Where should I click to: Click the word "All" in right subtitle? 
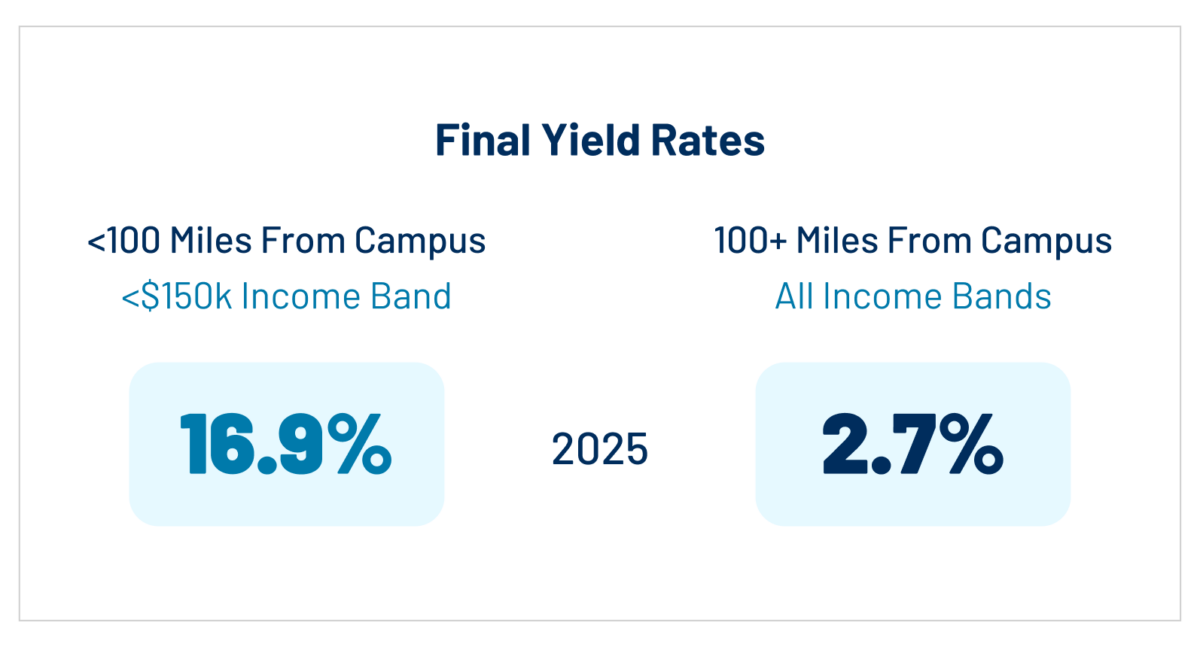[x=794, y=296]
